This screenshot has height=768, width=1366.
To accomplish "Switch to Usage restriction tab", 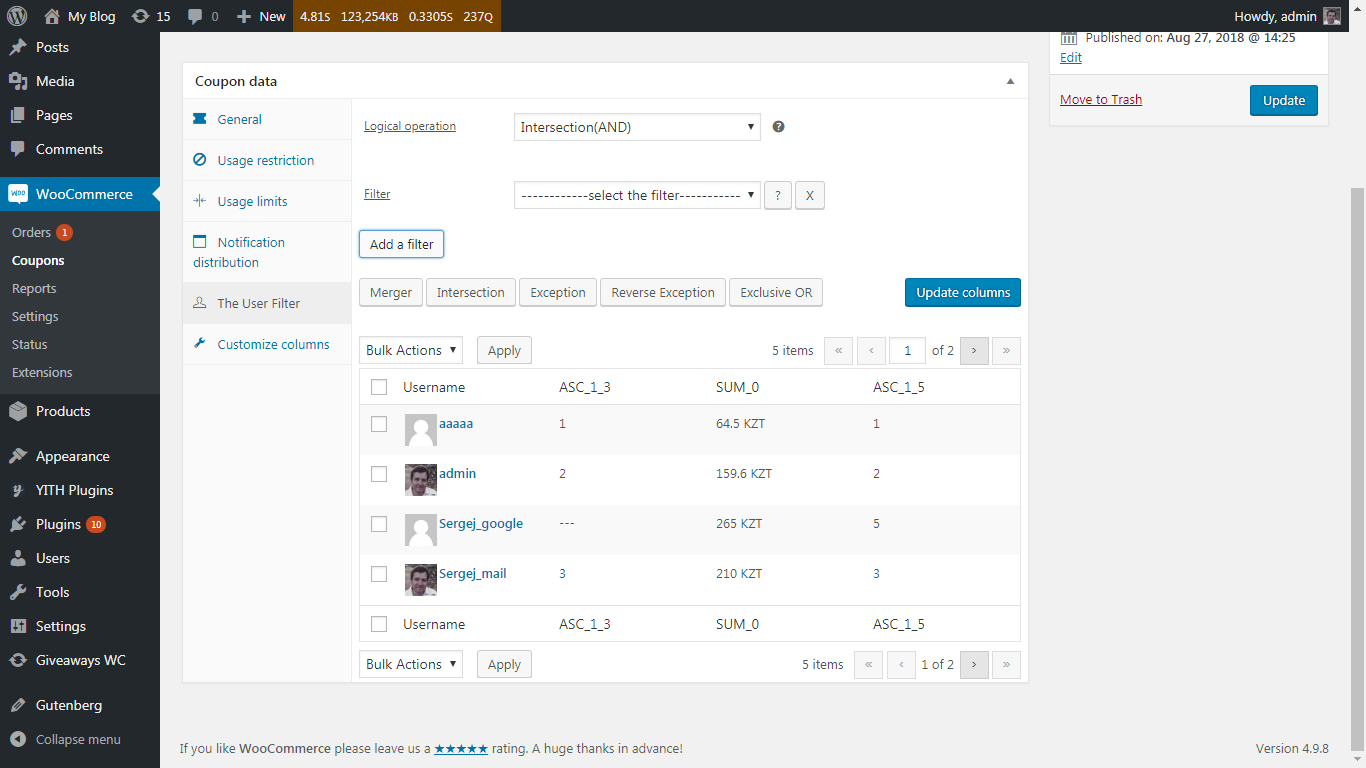I will (267, 160).
